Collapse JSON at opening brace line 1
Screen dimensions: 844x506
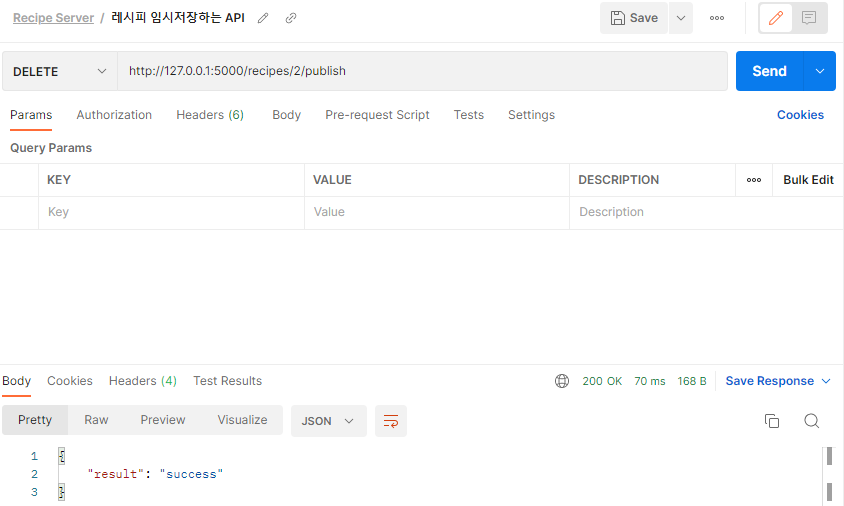coord(62,456)
